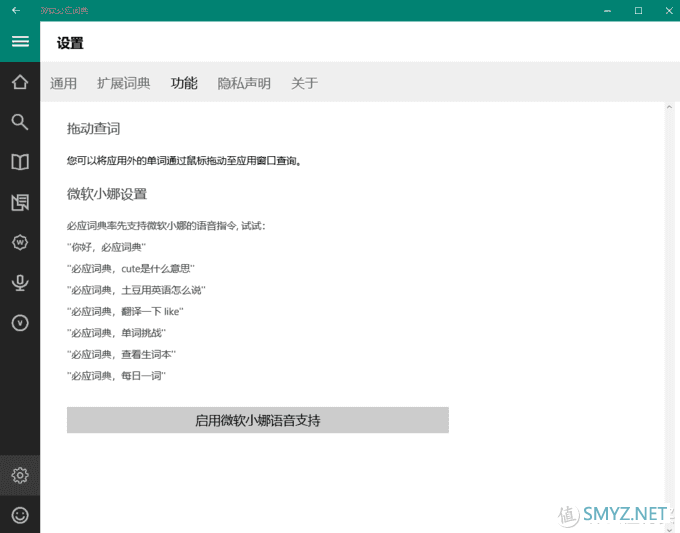Open the search magnifier in sidebar
Viewport: 680px width, 533px height.
click(x=20, y=122)
